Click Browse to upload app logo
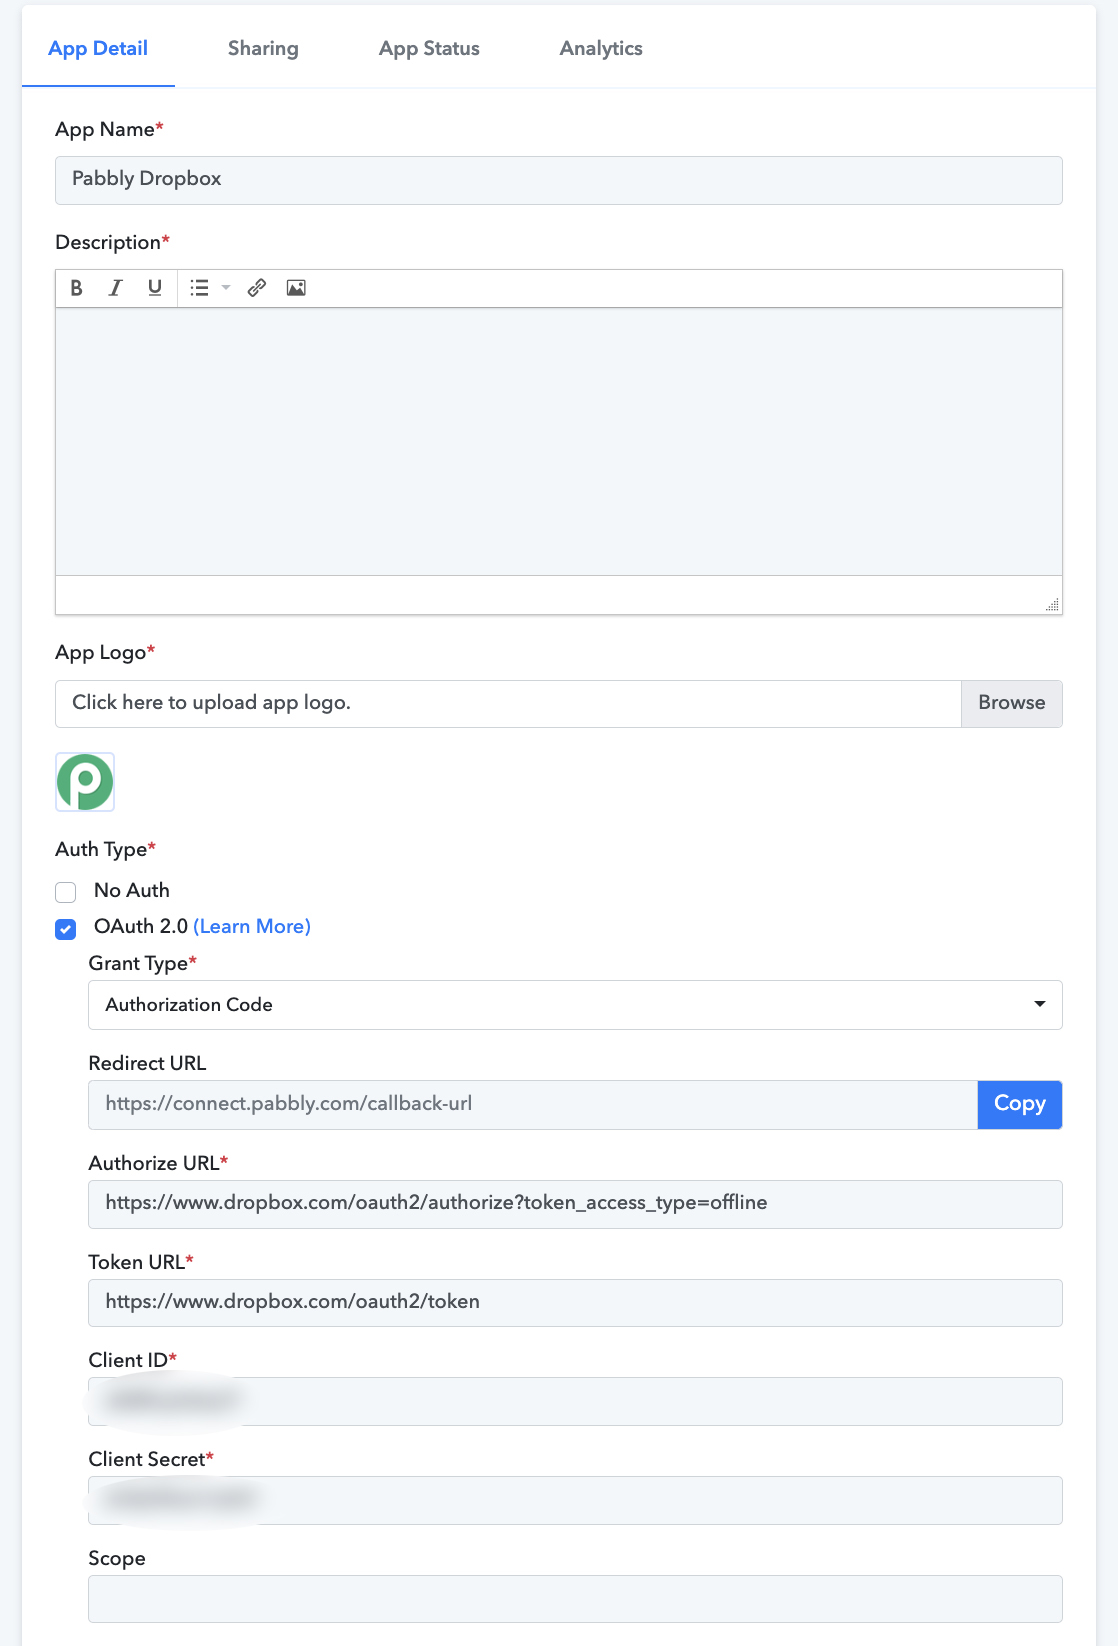This screenshot has height=1646, width=1118. pos(1012,703)
